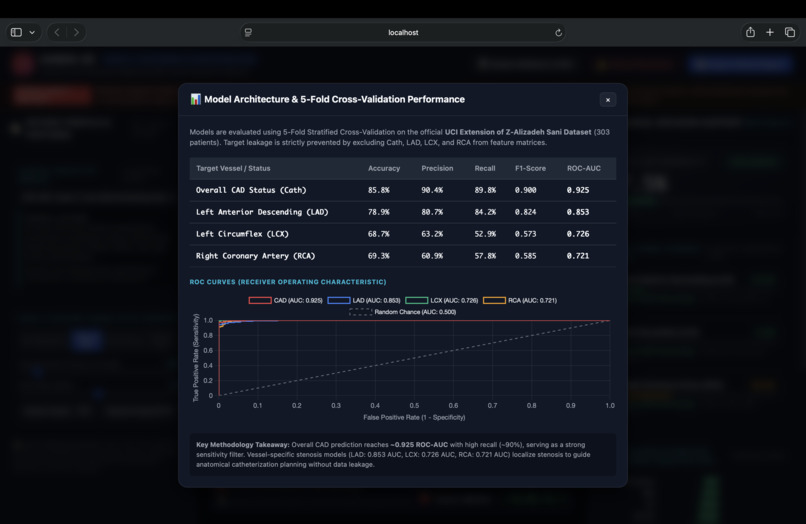Click the 'Overall CAD Status (Cath)' row label
Screen dimensions: 806x524
pyautogui.click(x=251, y=190)
